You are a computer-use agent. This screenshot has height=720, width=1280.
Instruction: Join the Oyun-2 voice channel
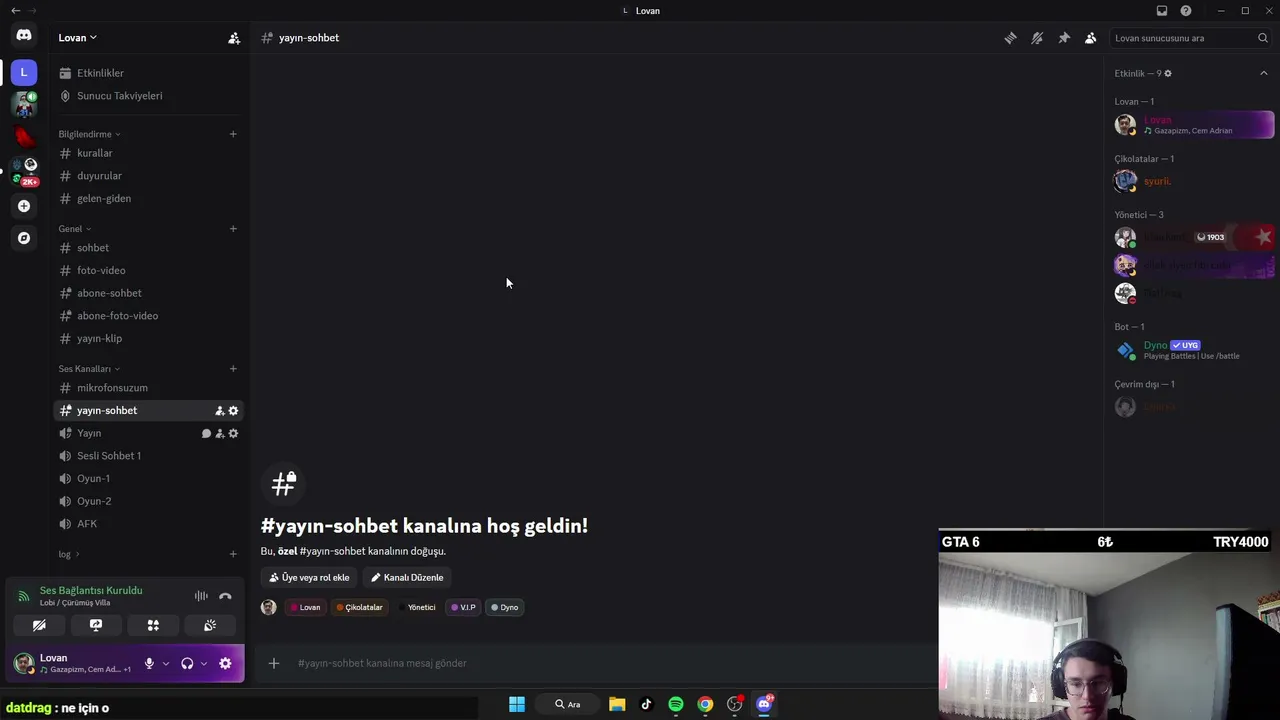[x=148, y=501]
